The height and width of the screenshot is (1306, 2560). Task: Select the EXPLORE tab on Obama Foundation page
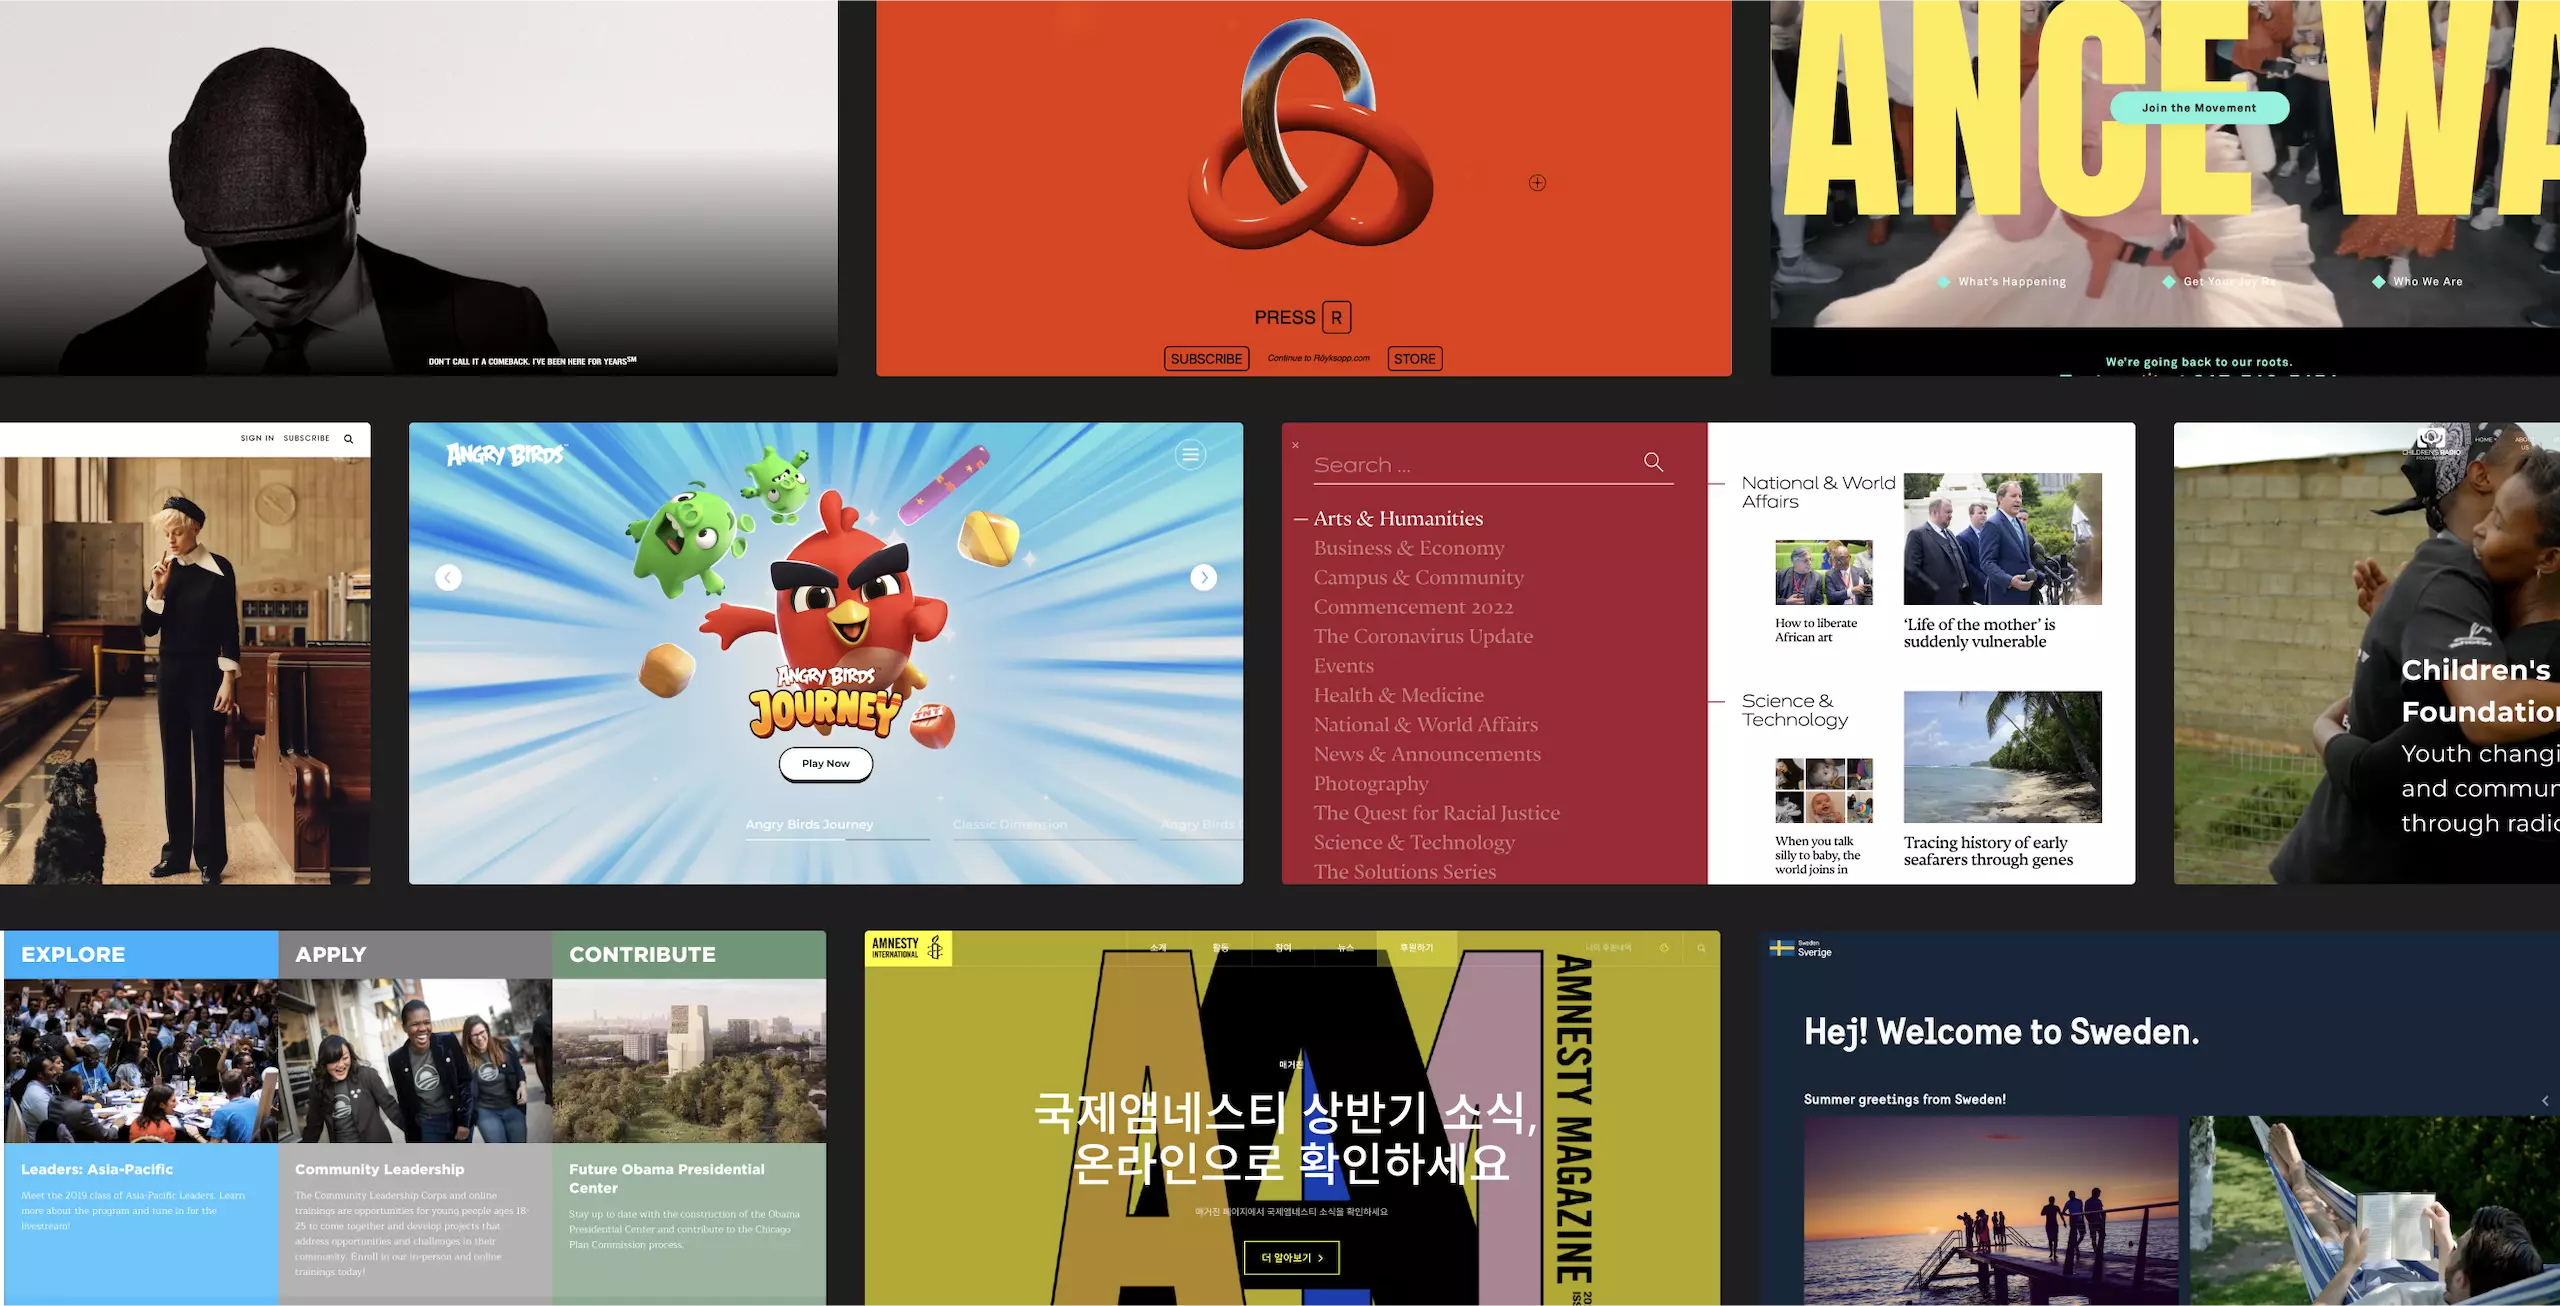(x=73, y=951)
